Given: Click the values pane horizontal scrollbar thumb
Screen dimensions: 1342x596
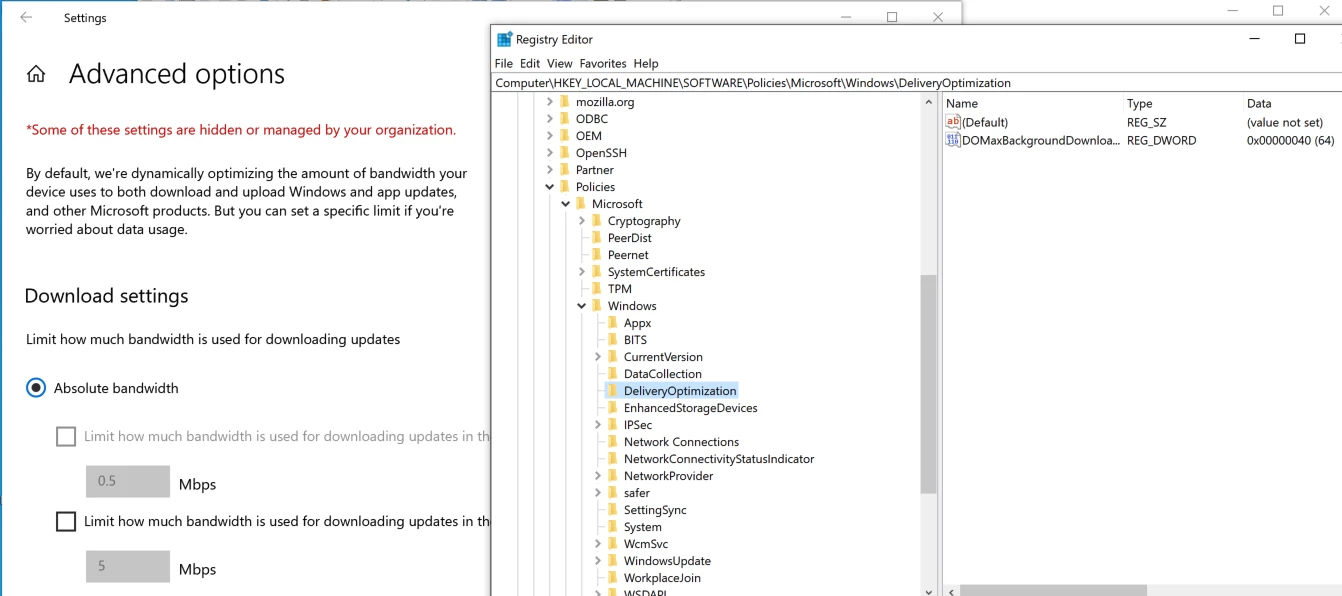Looking at the screenshot, I should [x=1053, y=591].
